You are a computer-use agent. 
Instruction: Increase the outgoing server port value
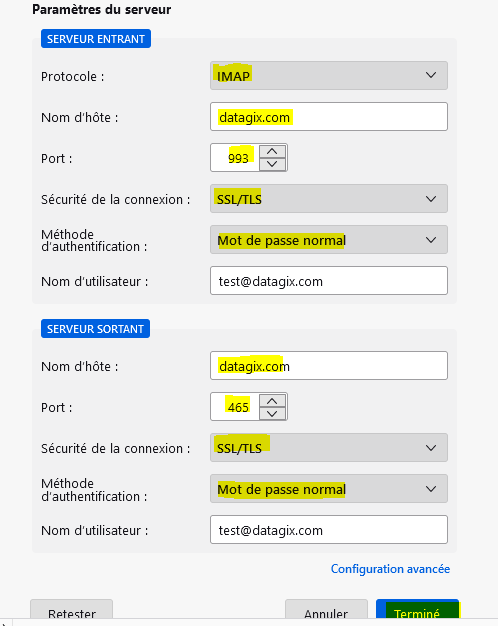pos(272,401)
